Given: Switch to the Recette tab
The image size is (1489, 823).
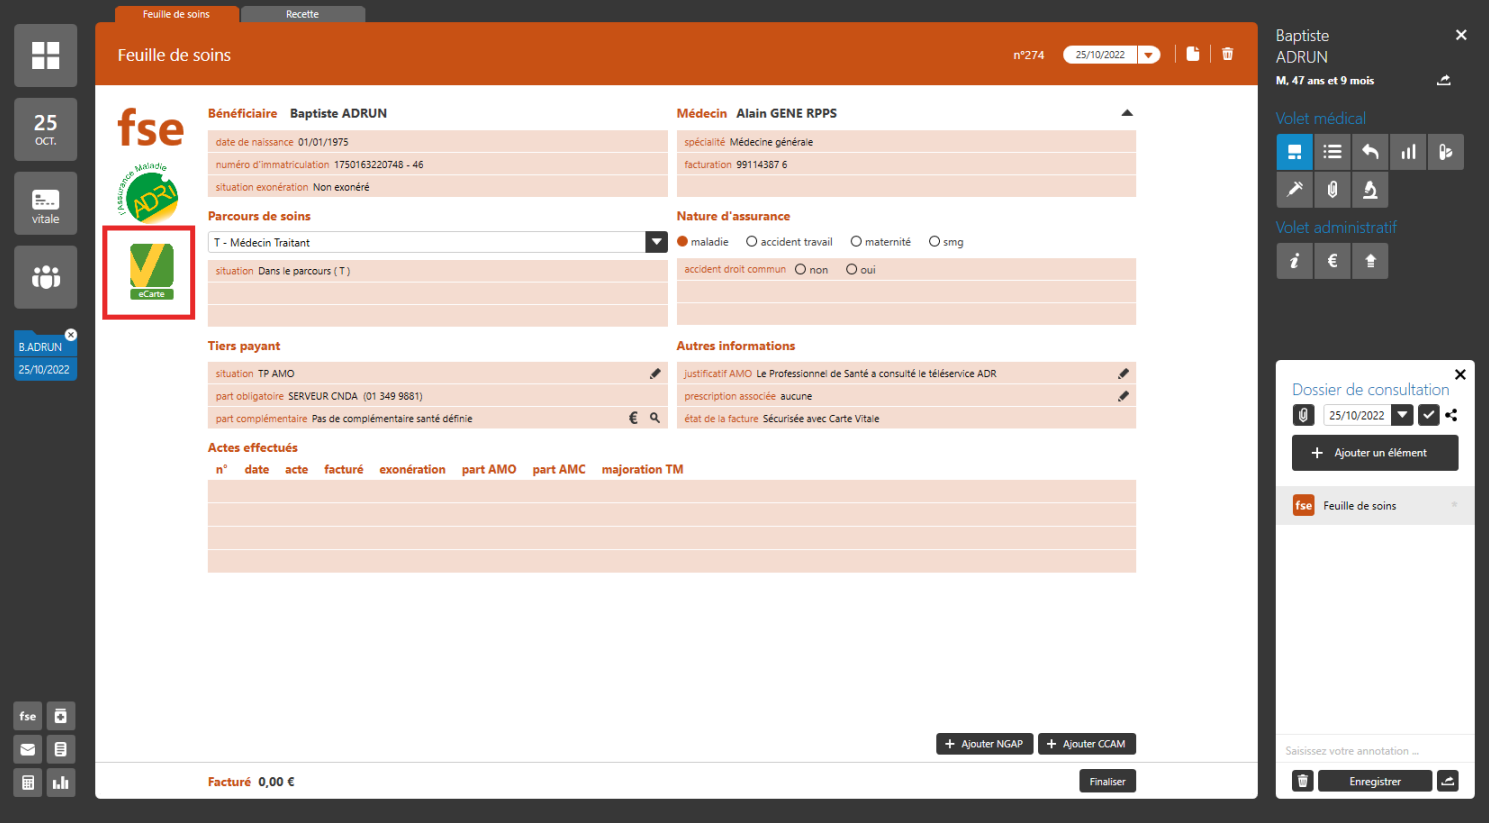Looking at the screenshot, I should 302,14.
